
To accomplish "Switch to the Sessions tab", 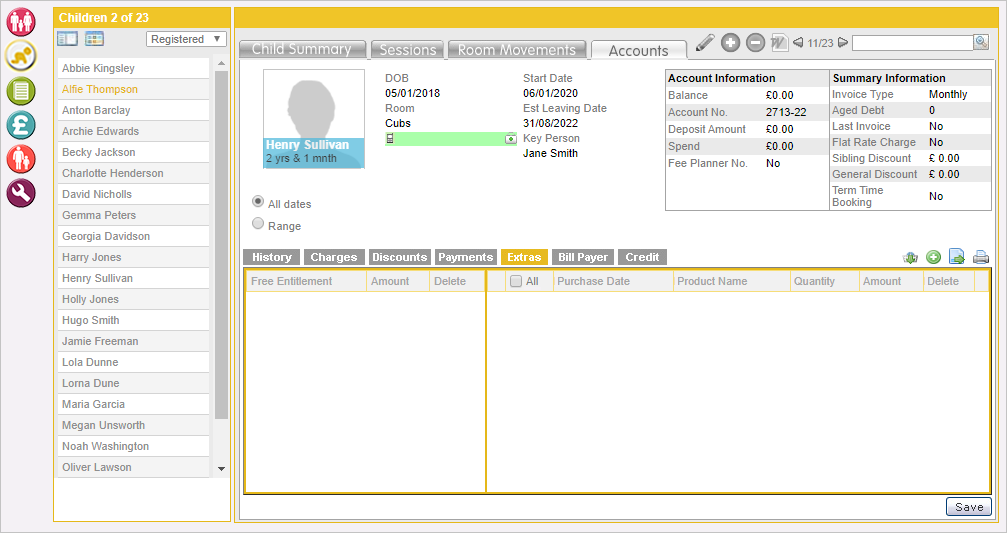I will click(x=408, y=49).
